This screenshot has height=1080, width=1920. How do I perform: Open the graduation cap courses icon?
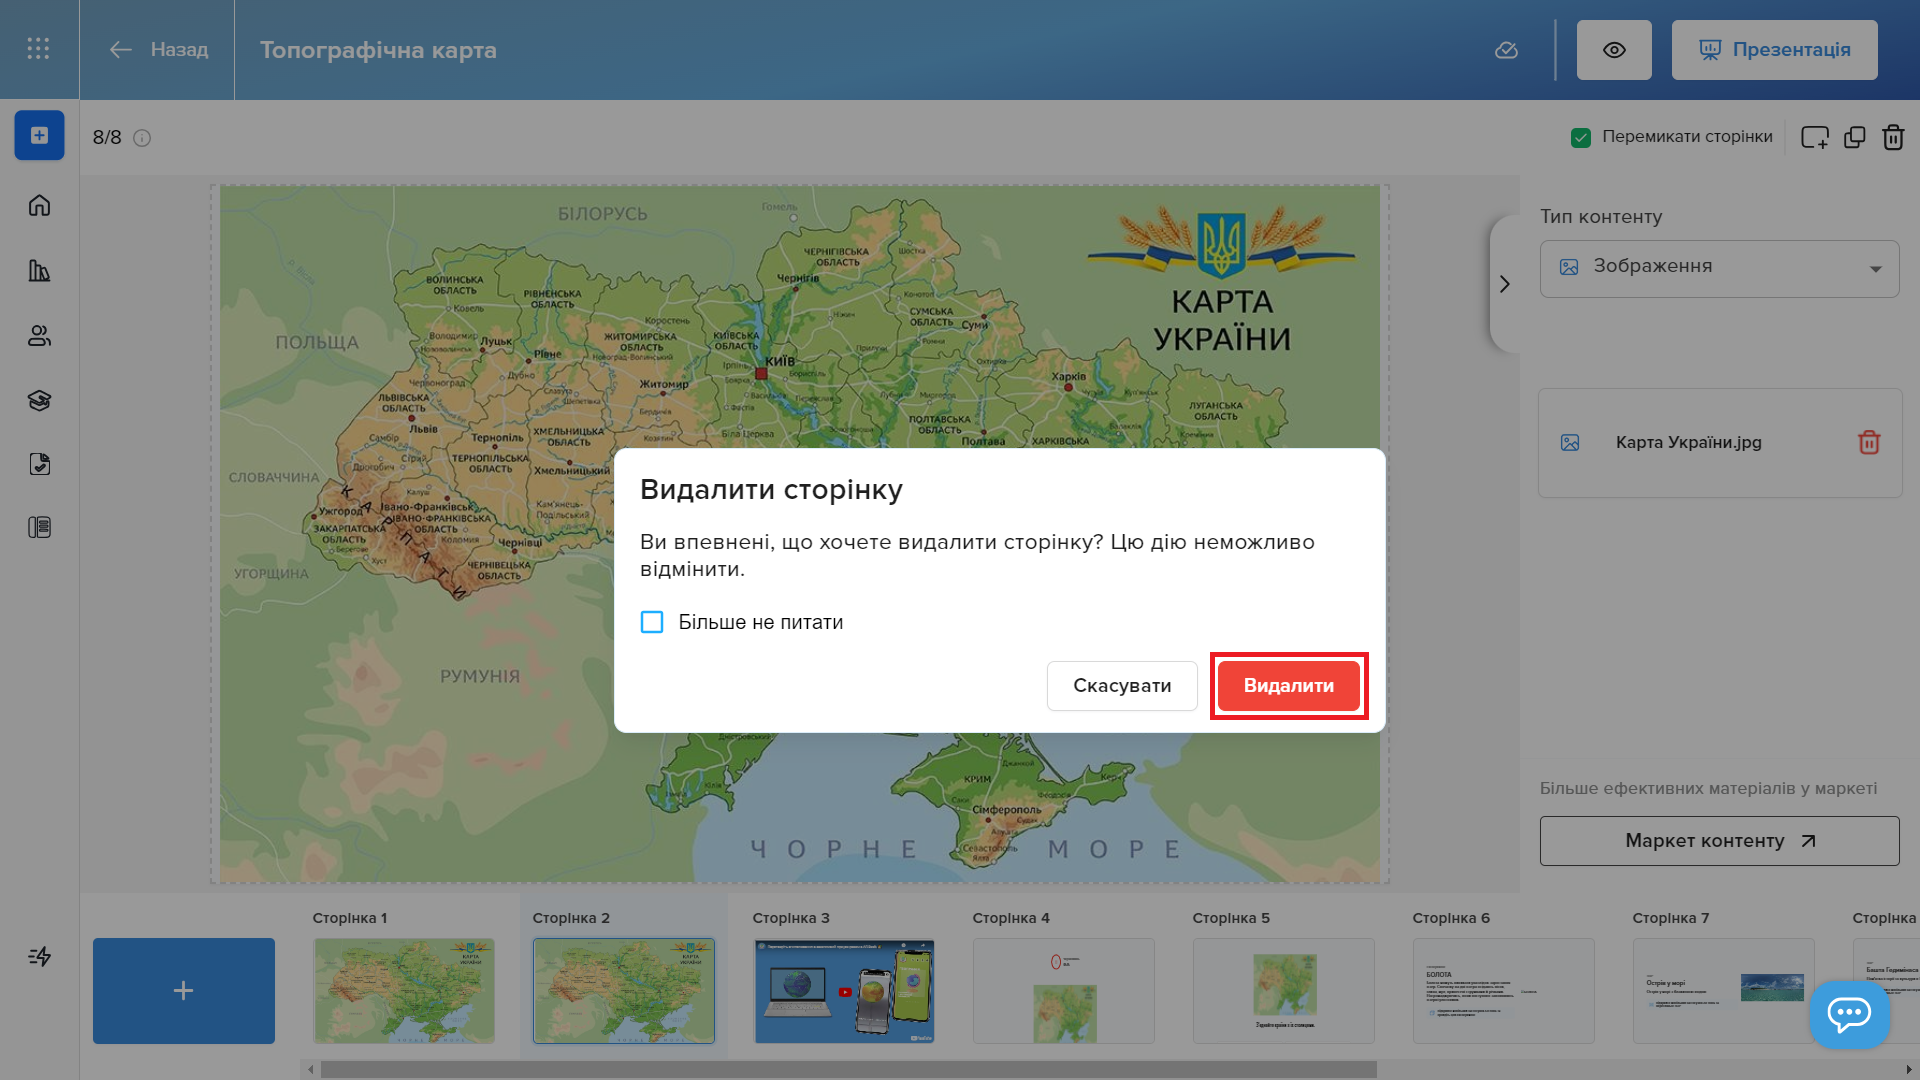pos(39,400)
